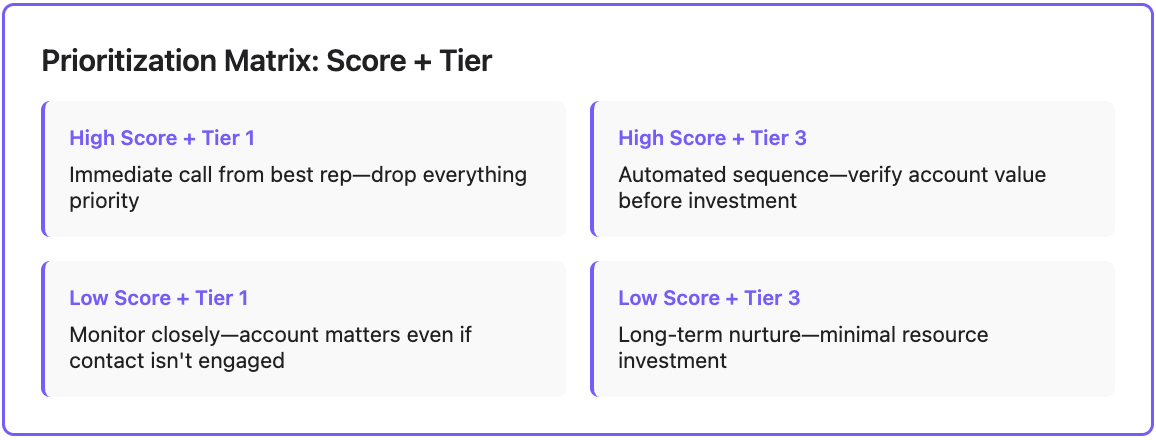This screenshot has width=1156, height=440.
Task: Click the word "Tier" in the main title
Action: 467,61
